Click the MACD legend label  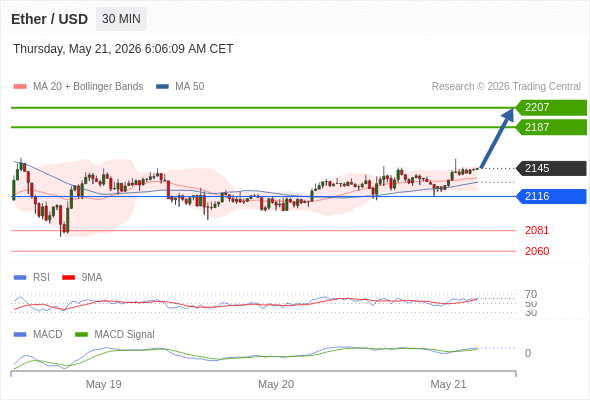tap(48, 334)
